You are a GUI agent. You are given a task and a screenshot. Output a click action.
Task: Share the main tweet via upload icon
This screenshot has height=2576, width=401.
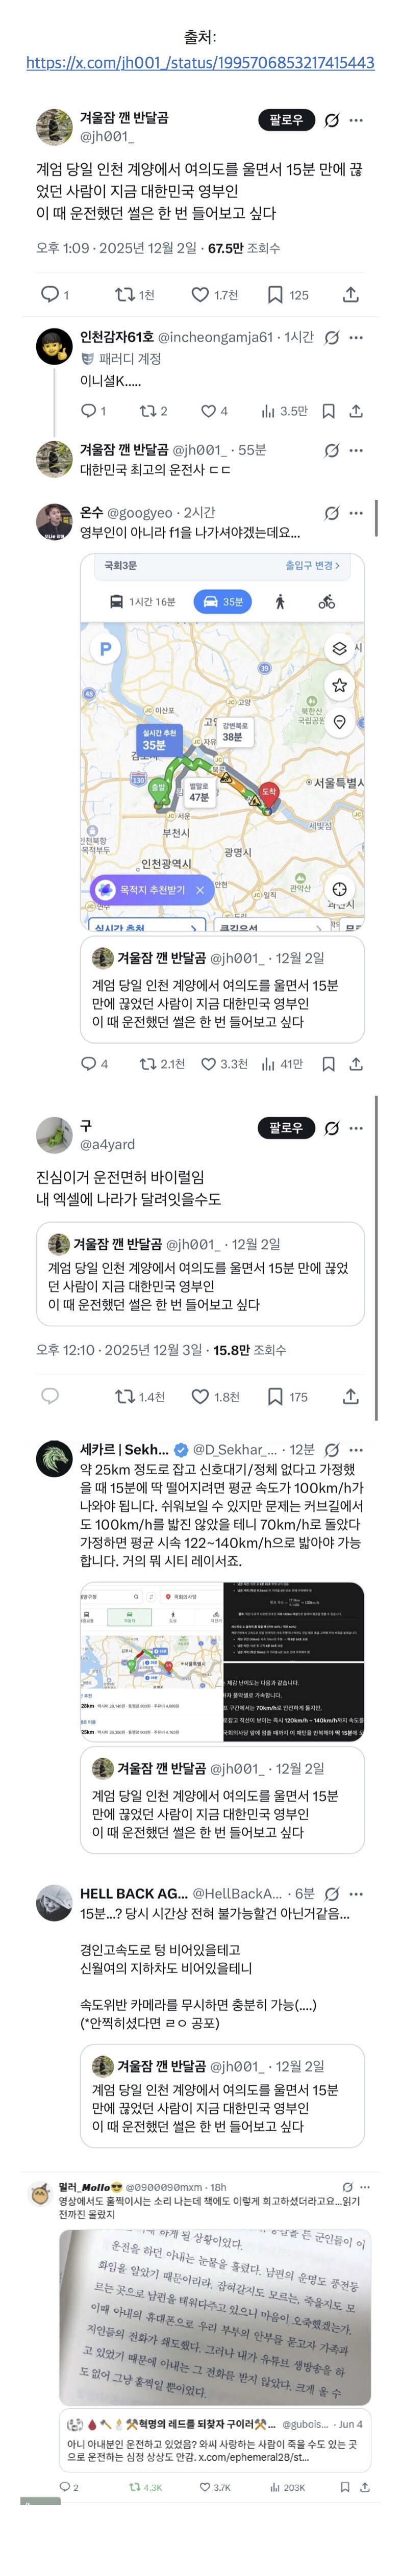point(351,295)
